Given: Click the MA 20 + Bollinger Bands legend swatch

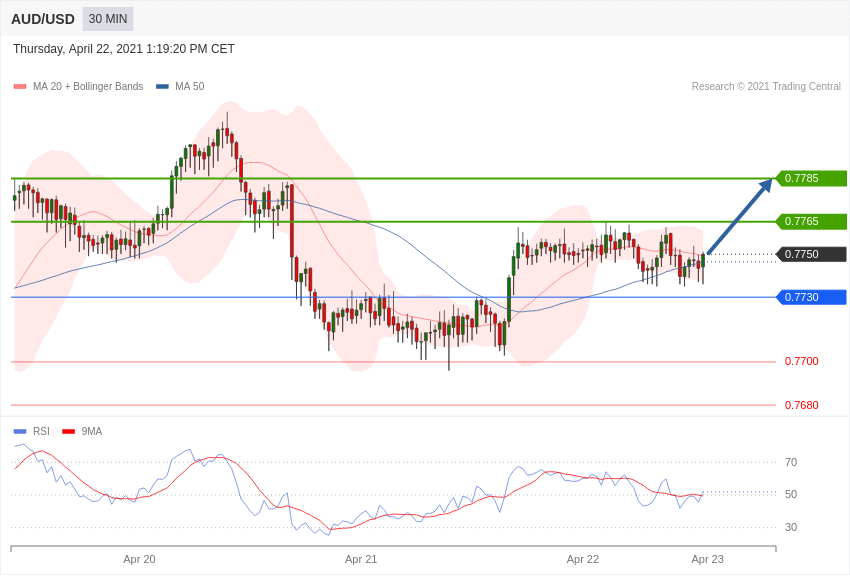Looking at the screenshot, I should (20, 87).
